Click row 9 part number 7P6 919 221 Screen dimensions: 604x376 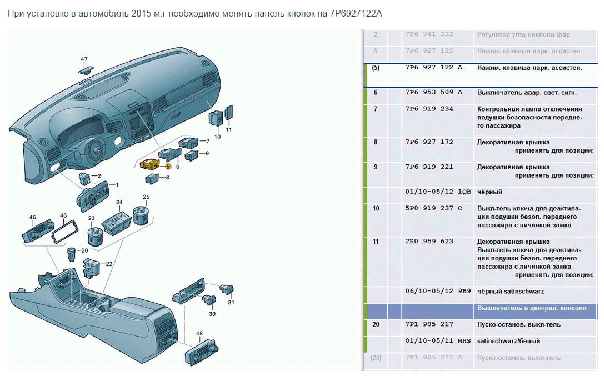click(429, 167)
